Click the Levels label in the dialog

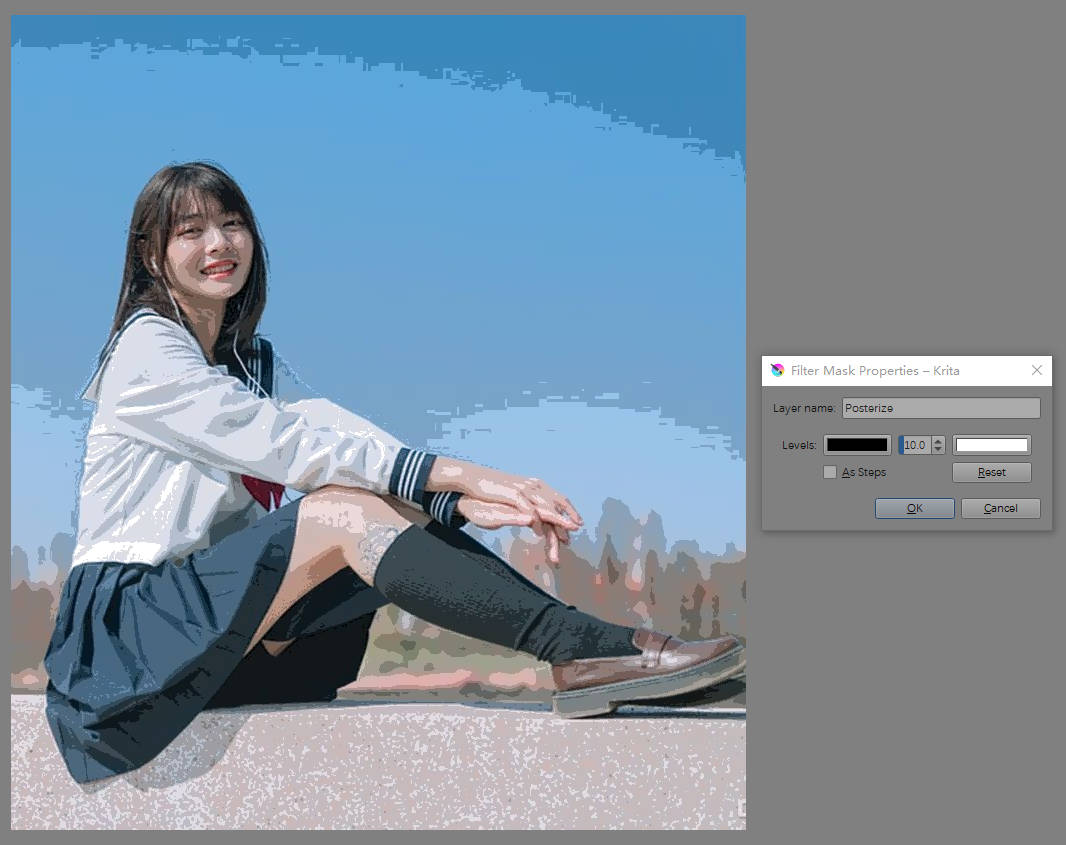(799, 445)
